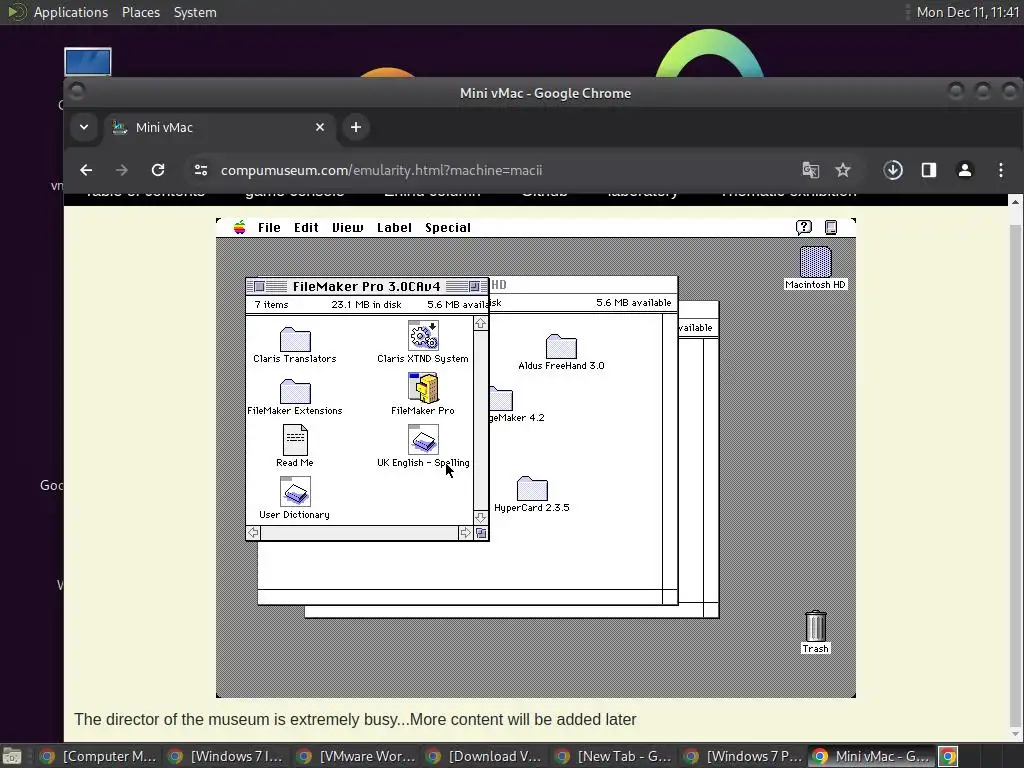The width and height of the screenshot is (1024, 768).
Task: Switch to Windows 7 P... taskbar window
Action: (742, 756)
